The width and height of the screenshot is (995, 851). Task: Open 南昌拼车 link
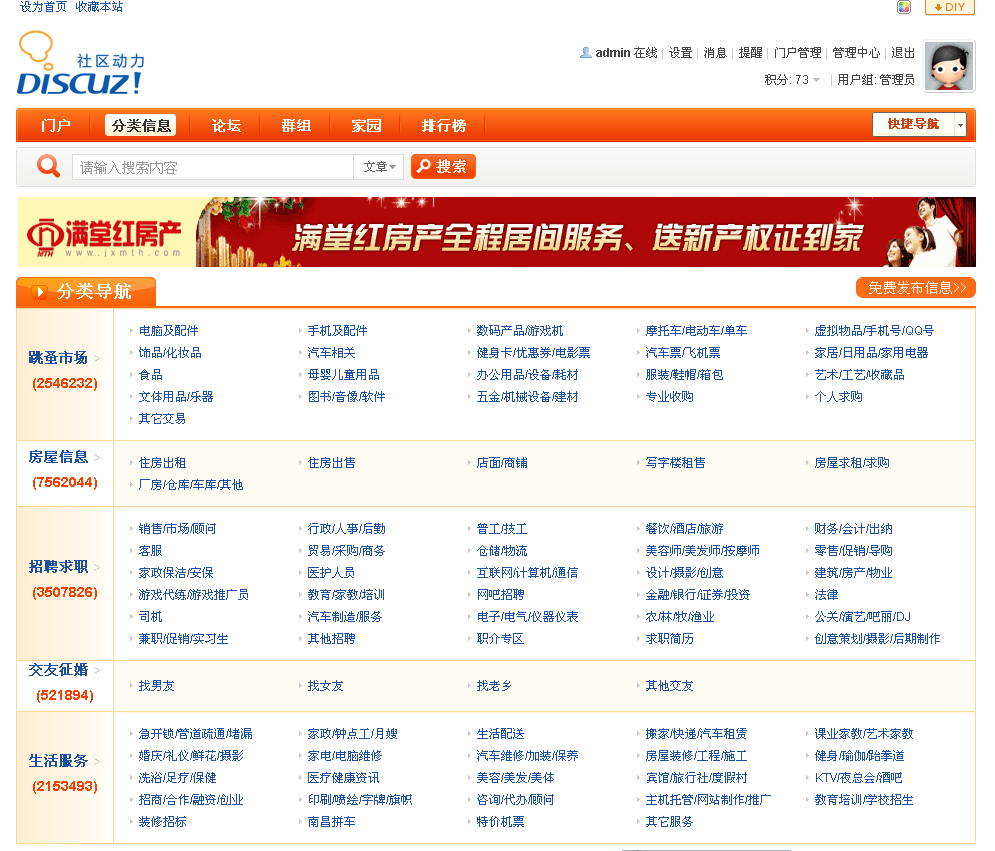[x=331, y=822]
